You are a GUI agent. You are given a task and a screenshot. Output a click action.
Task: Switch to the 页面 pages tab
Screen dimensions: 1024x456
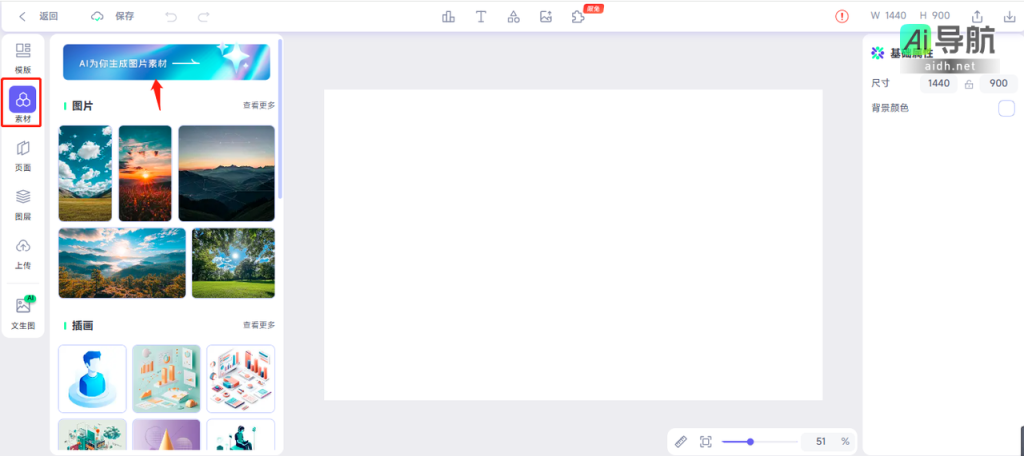click(x=22, y=154)
